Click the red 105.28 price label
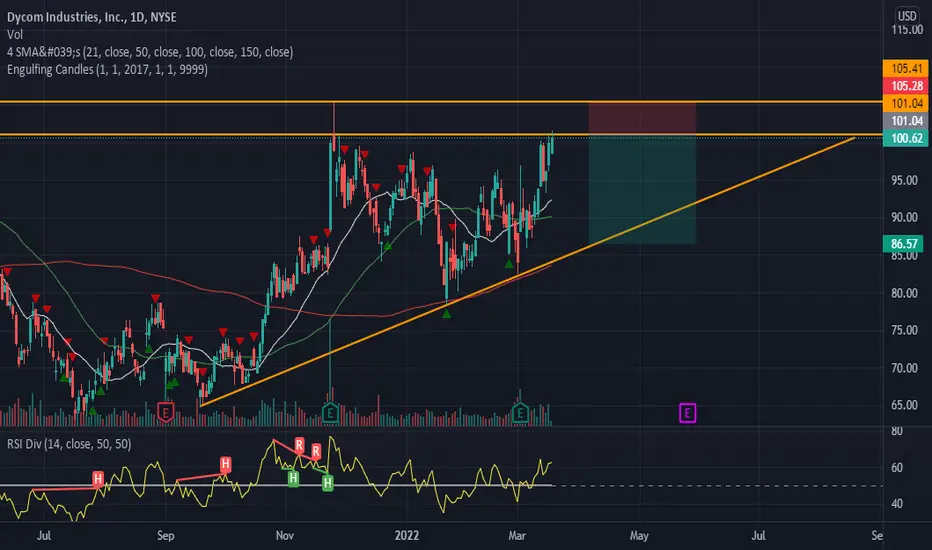 click(905, 86)
